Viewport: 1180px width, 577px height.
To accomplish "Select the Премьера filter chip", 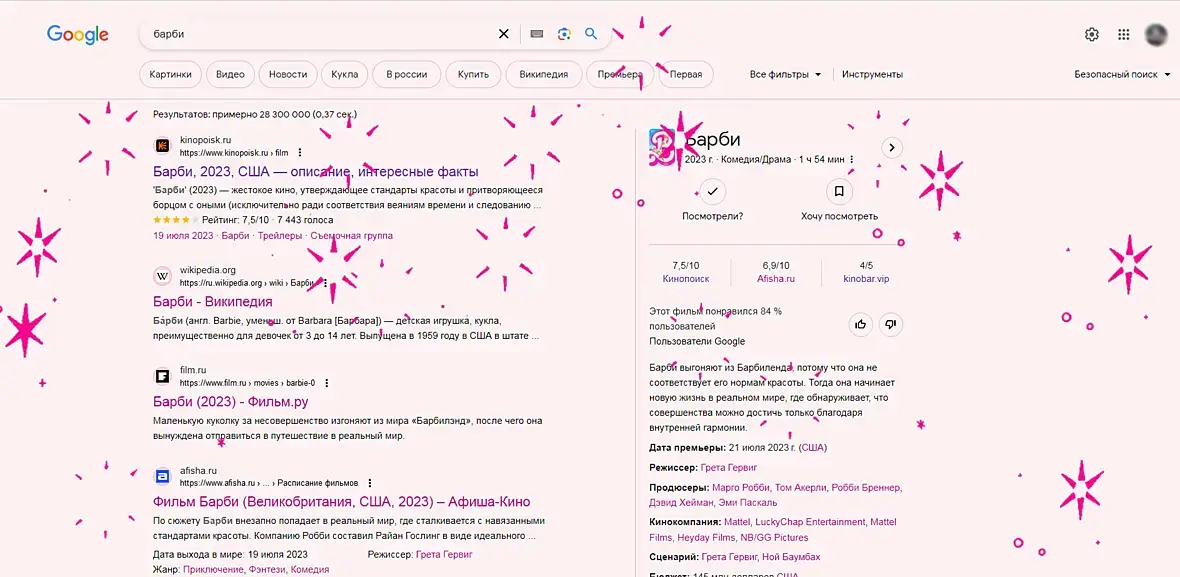I will click(620, 74).
